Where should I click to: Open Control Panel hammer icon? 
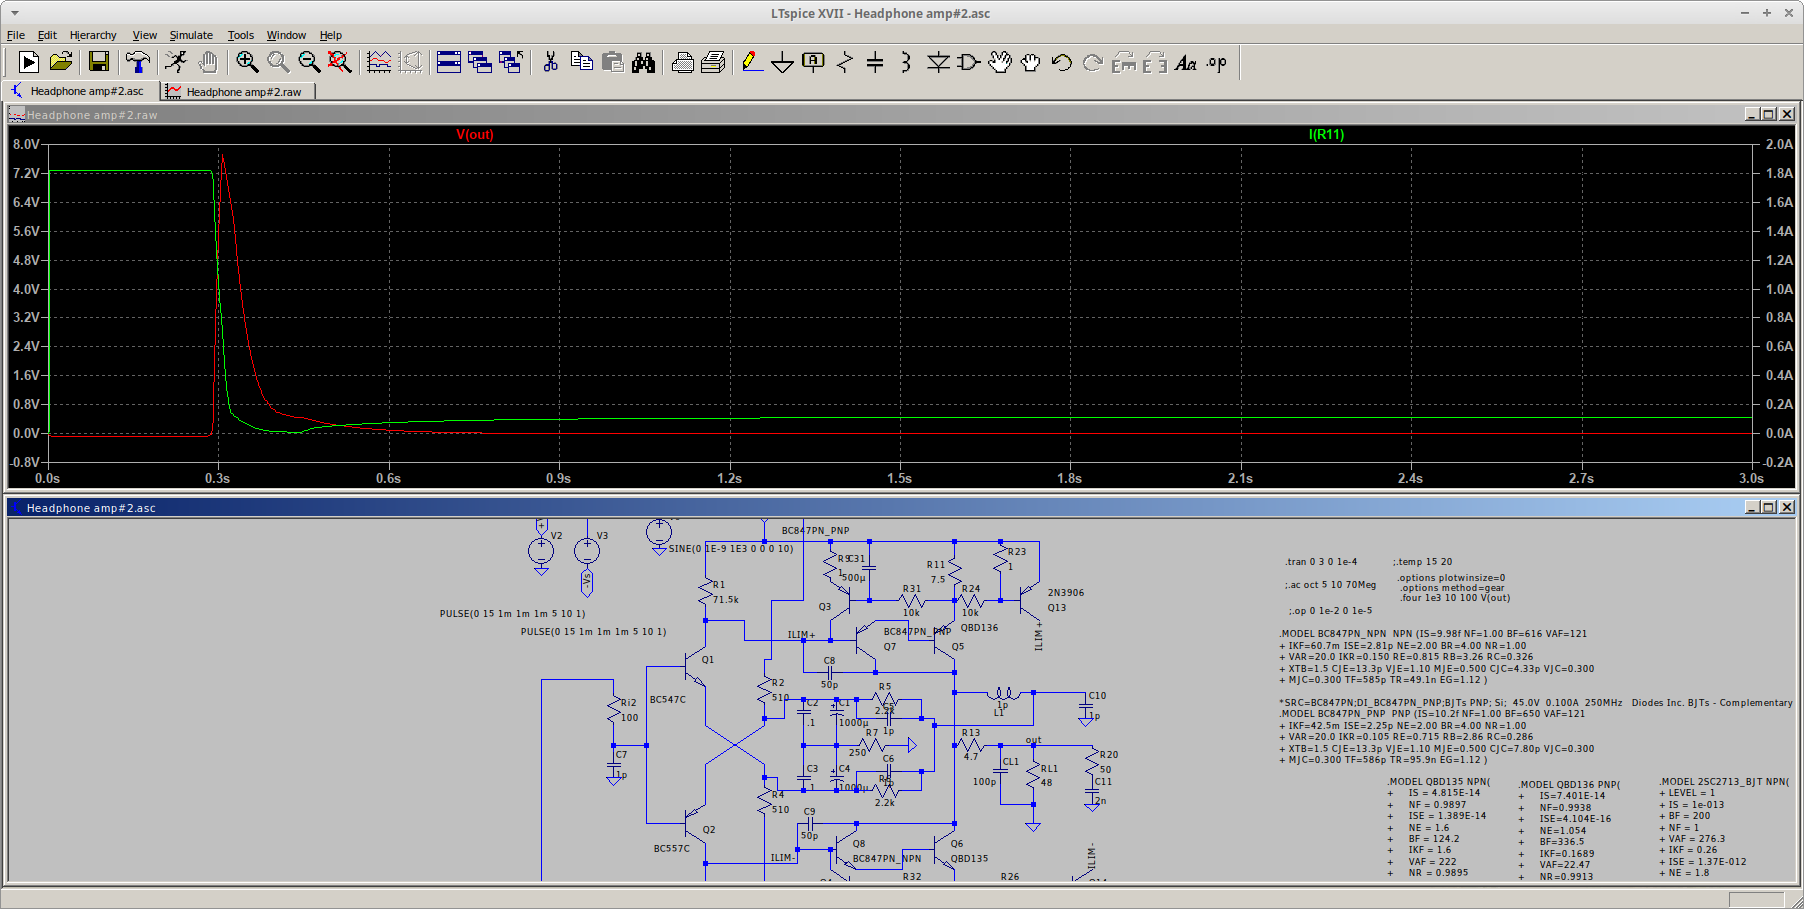(x=138, y=62)
